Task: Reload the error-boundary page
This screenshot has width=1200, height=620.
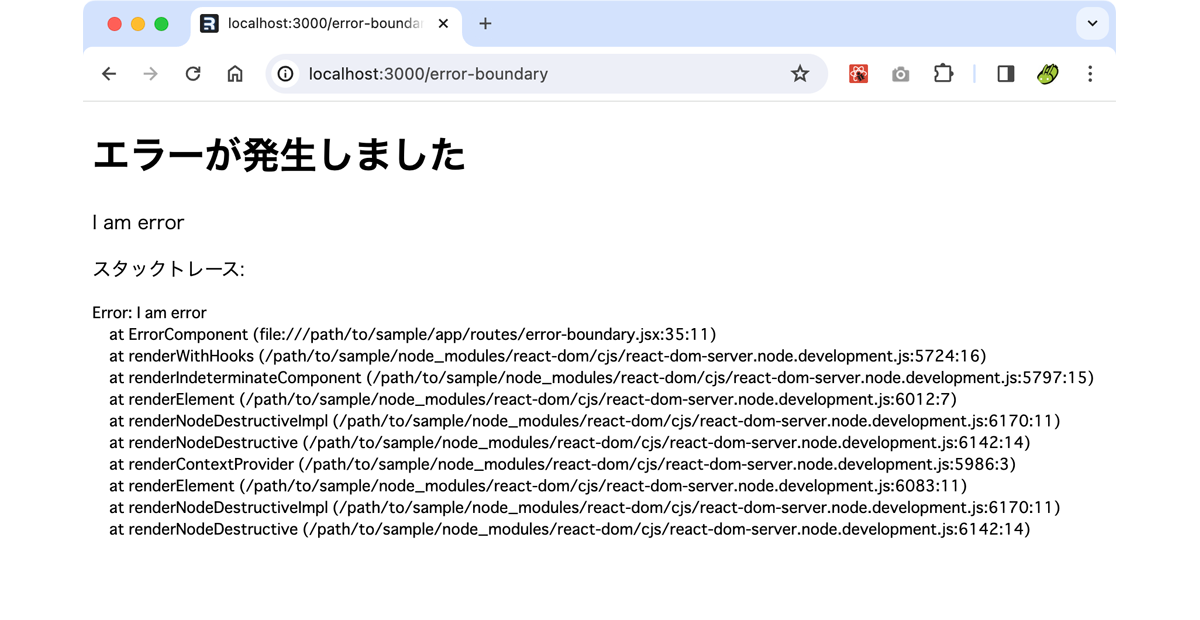Action: coord(193,73)
